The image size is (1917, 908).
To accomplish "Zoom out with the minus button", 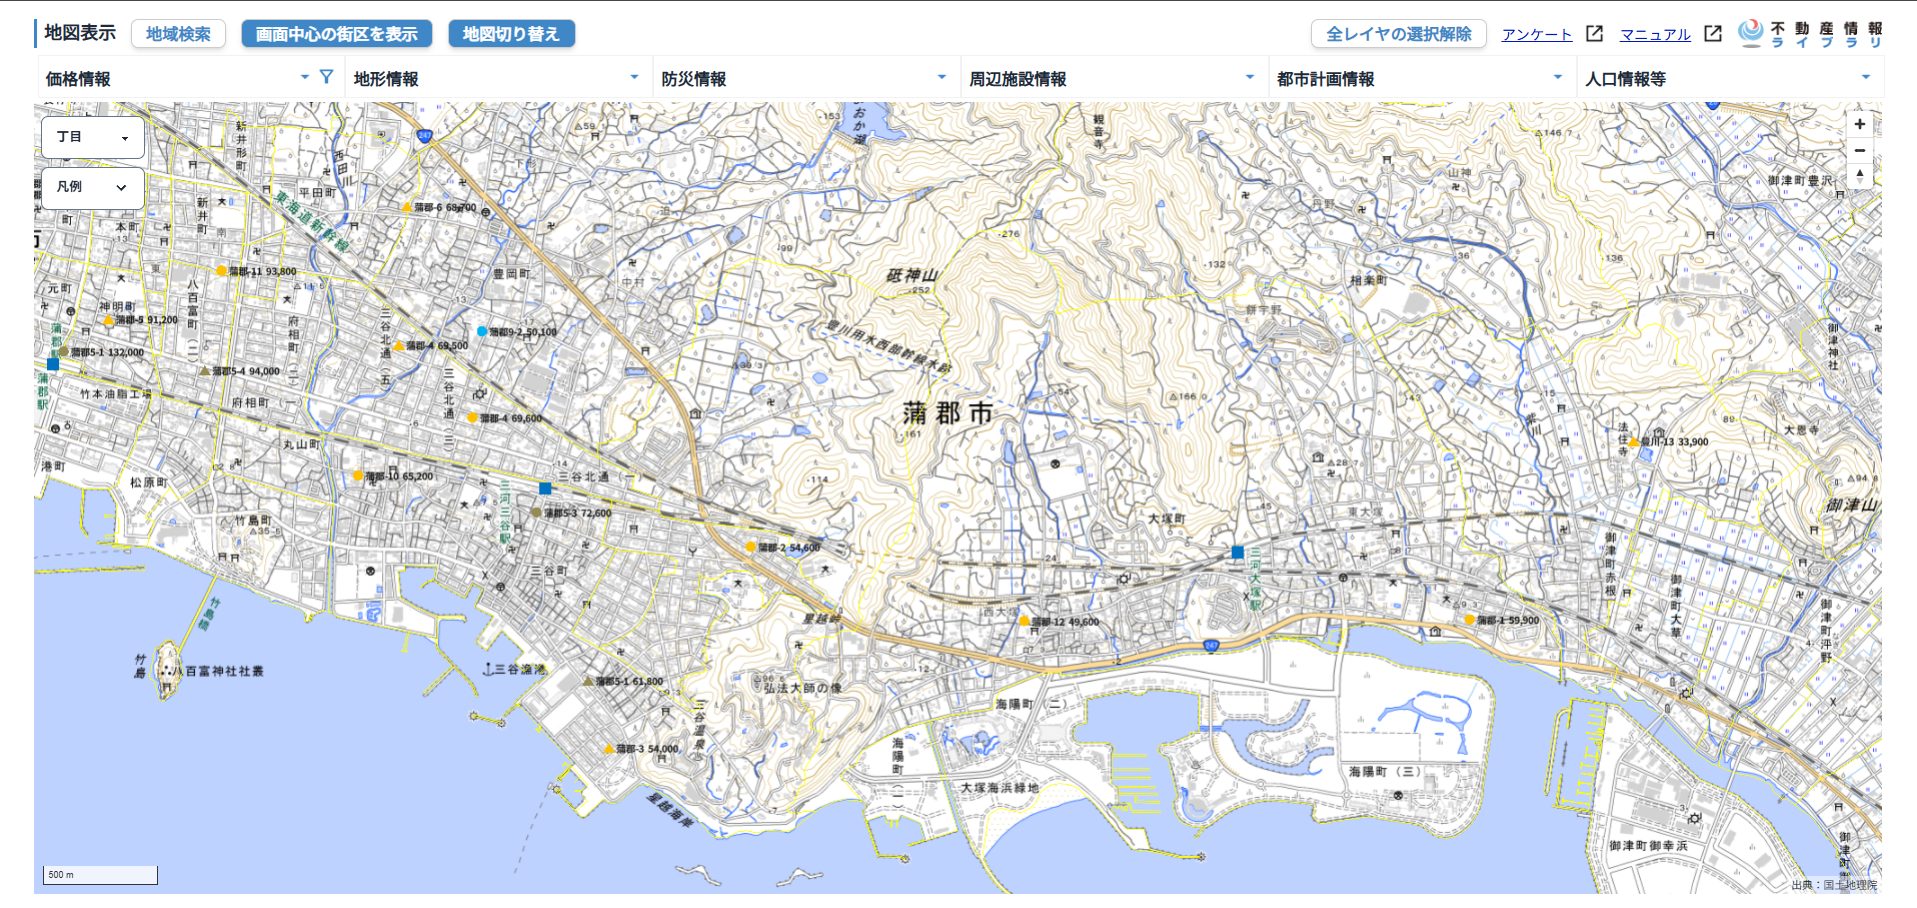I will coord(1859,150).
